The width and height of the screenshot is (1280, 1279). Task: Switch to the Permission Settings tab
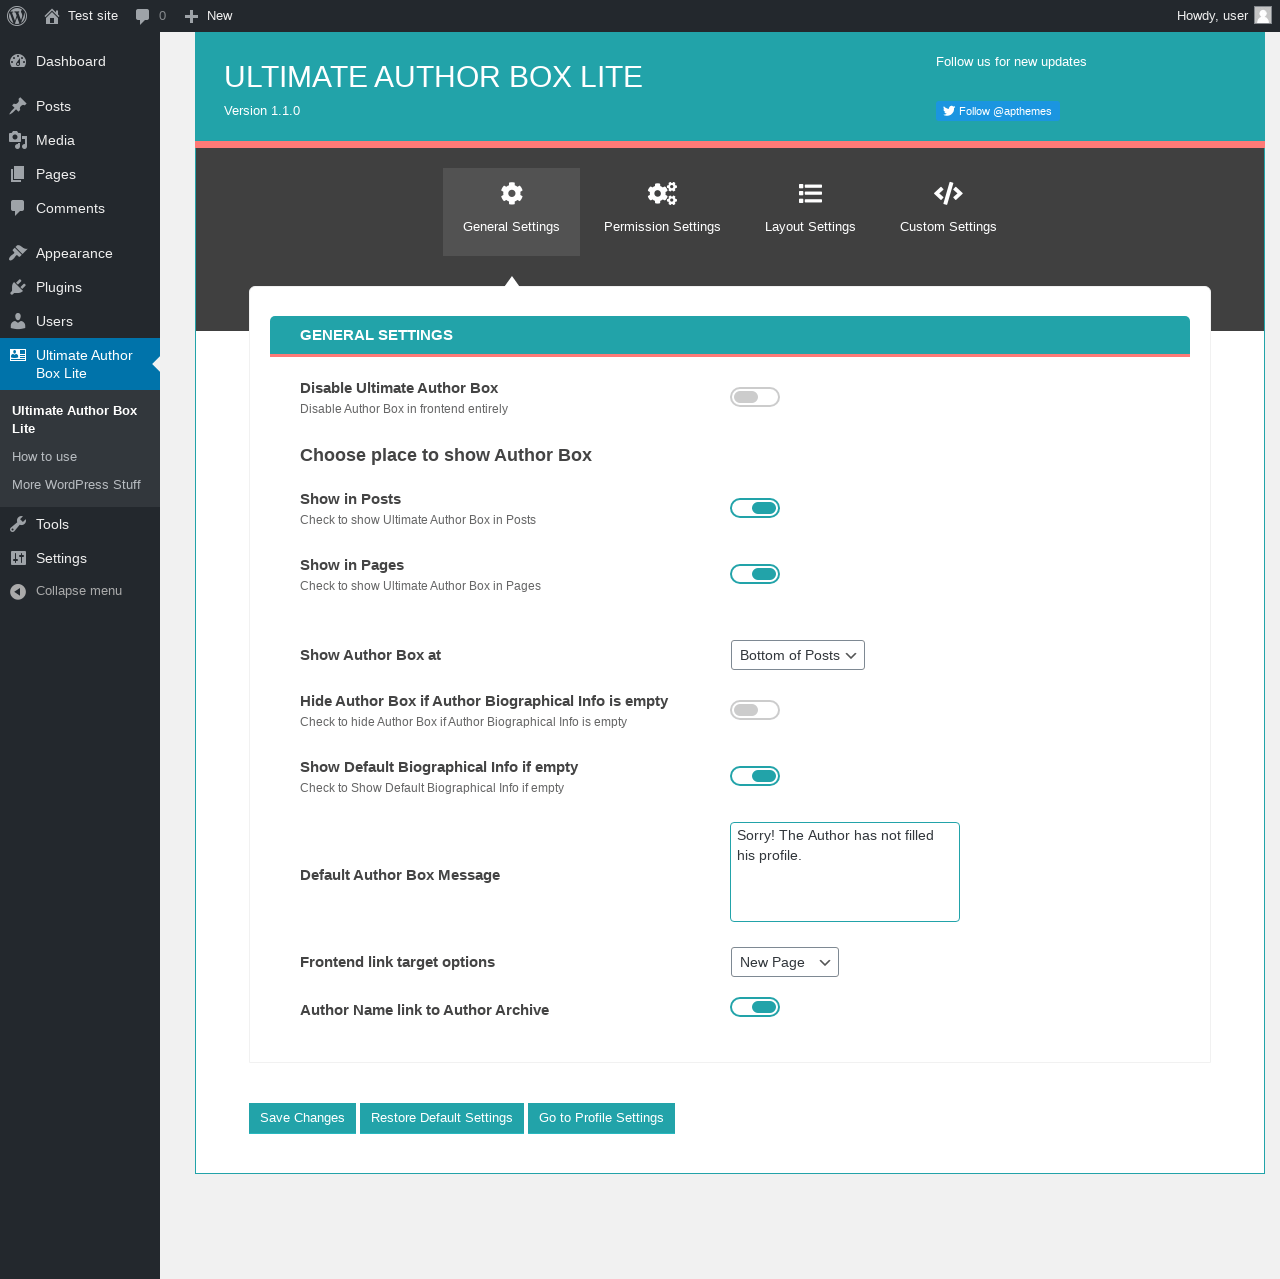click(662, 212)
